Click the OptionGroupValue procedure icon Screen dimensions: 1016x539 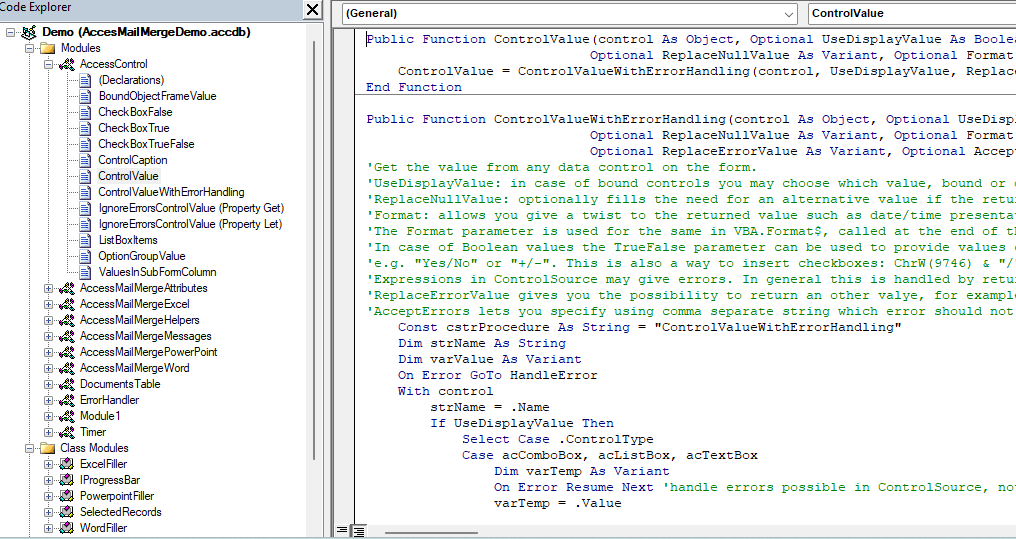coord(86,256)
